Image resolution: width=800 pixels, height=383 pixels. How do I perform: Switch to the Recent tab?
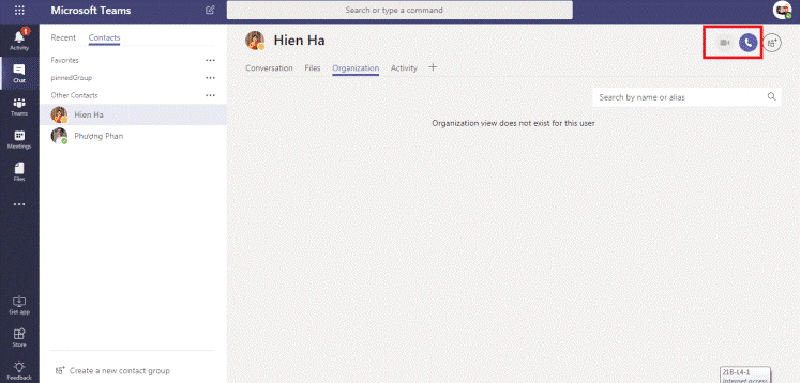(63, 38)
